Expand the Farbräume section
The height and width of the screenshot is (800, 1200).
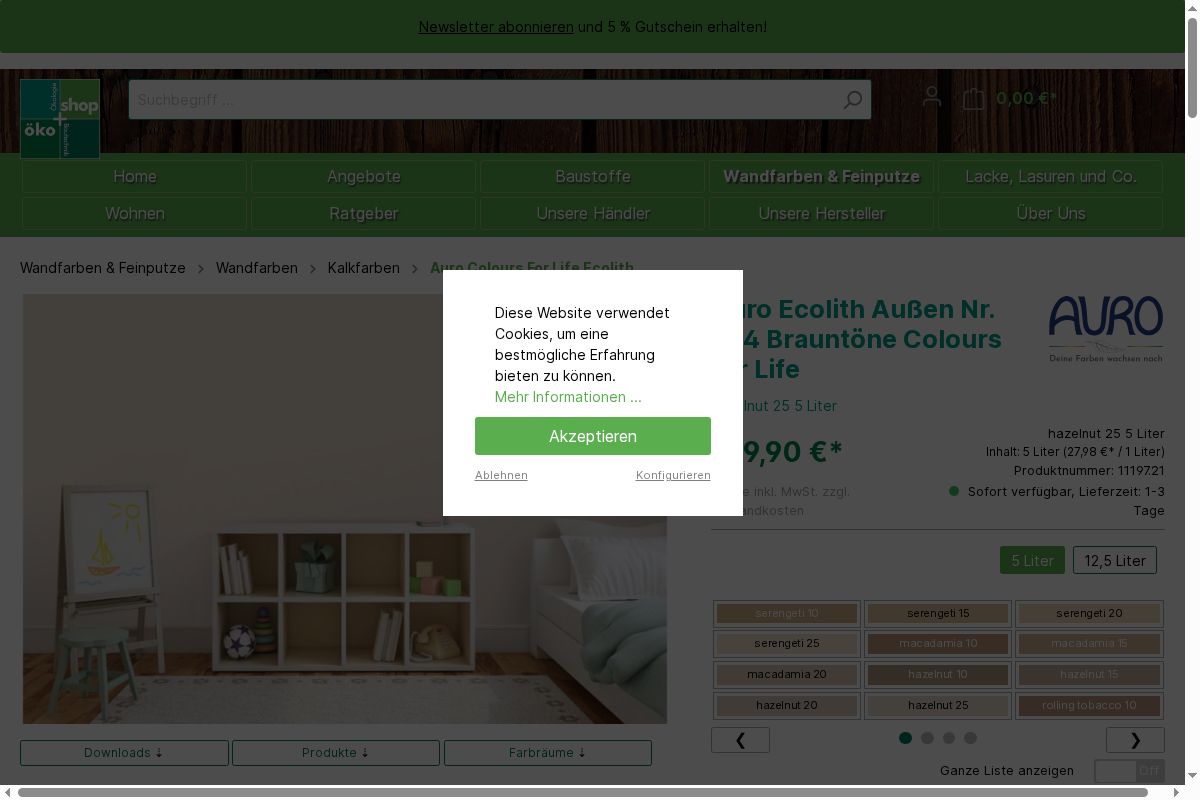coord(548,753)
